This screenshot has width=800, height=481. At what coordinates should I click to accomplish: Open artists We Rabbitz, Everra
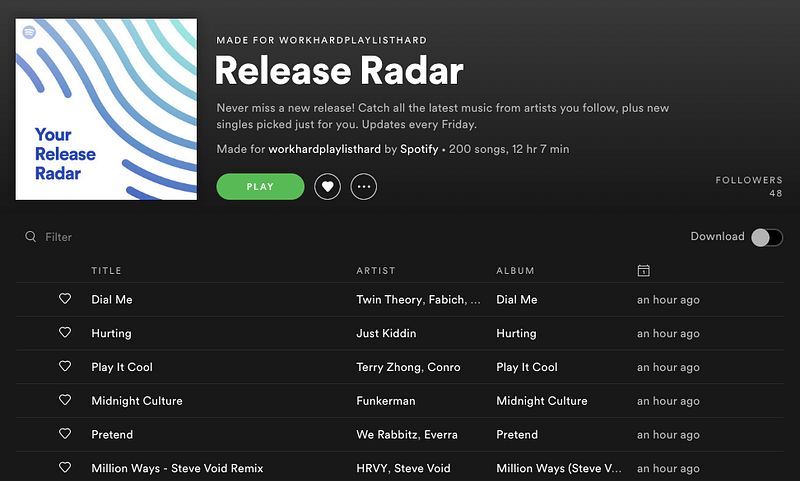[x=407, y=434]
